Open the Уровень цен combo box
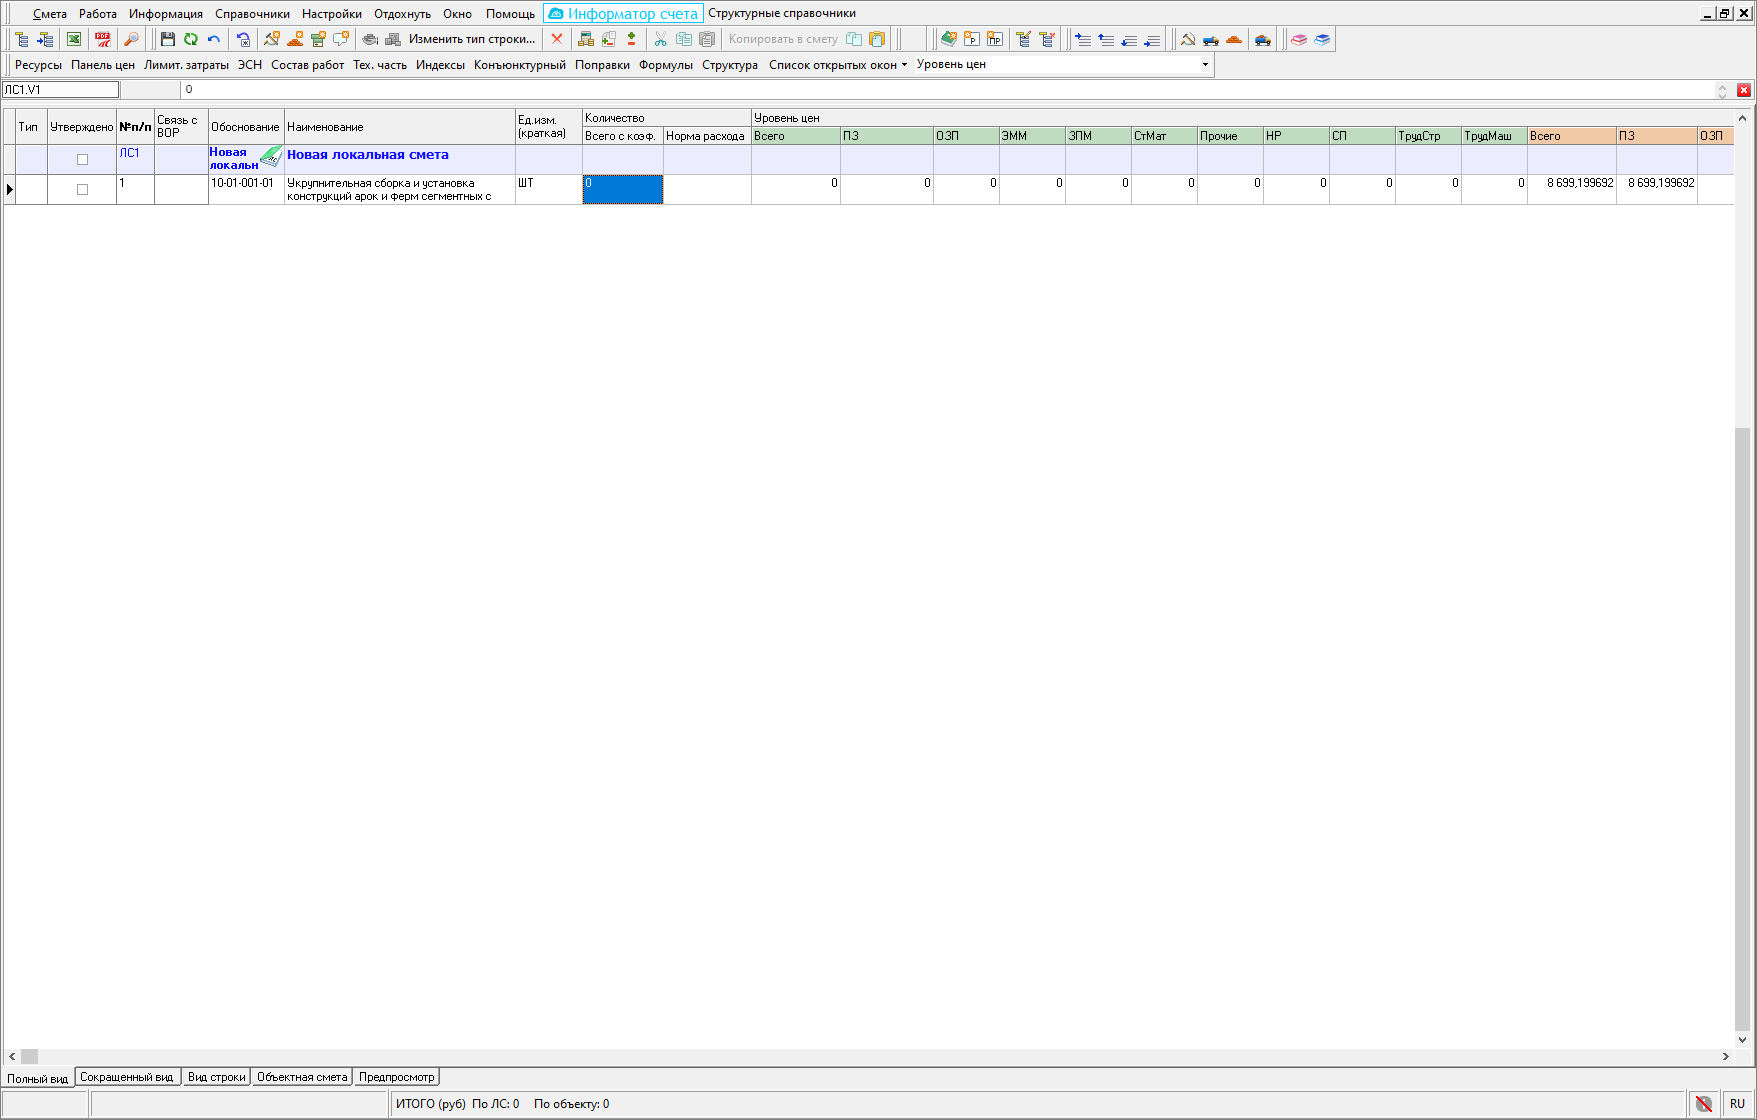 click(1204, 65)
